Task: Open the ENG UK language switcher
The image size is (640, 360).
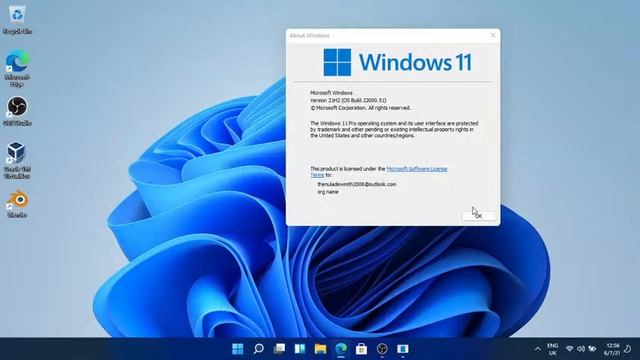Action: pos(552,349)
